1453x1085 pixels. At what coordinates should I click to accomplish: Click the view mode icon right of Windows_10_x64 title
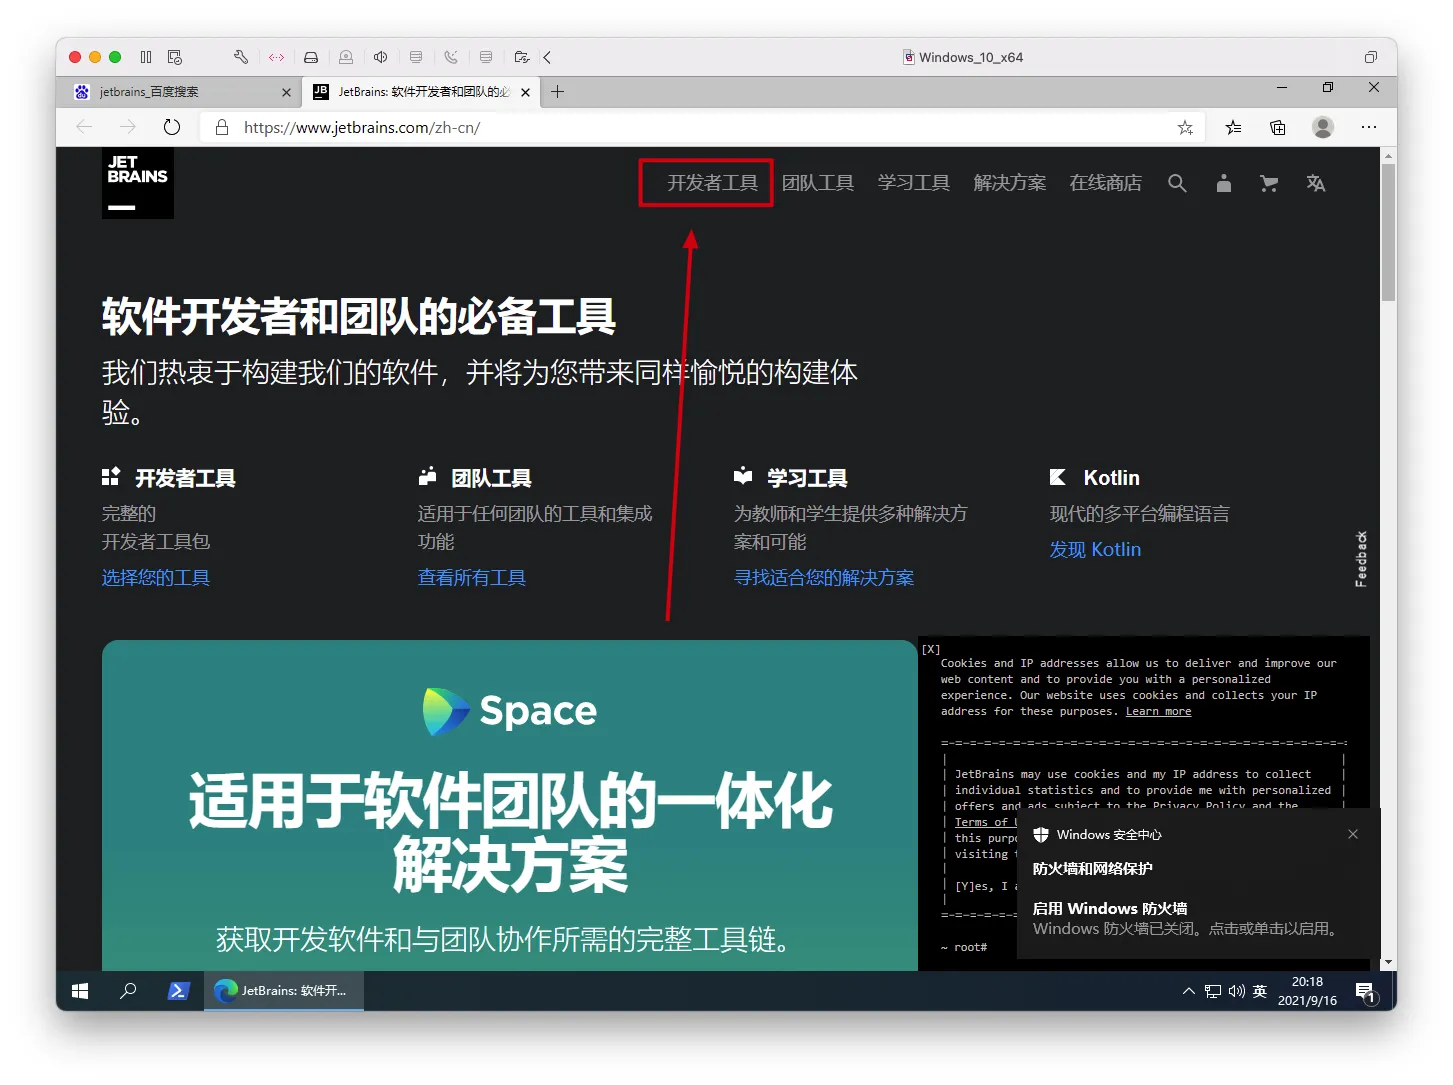[x=1371, y=57]
